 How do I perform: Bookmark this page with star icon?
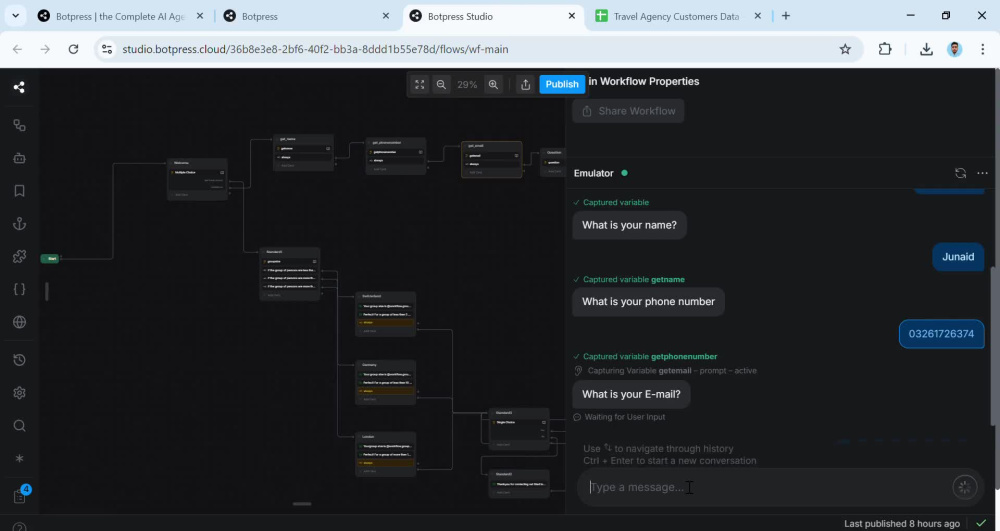845,49
